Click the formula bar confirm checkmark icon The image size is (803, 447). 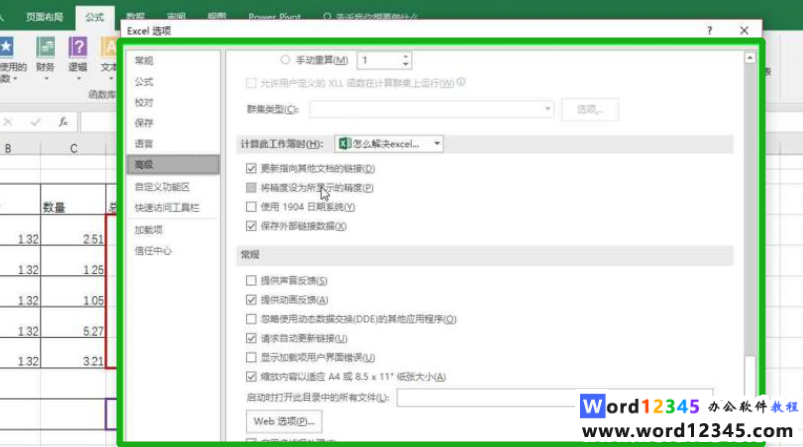pos(35,122)
